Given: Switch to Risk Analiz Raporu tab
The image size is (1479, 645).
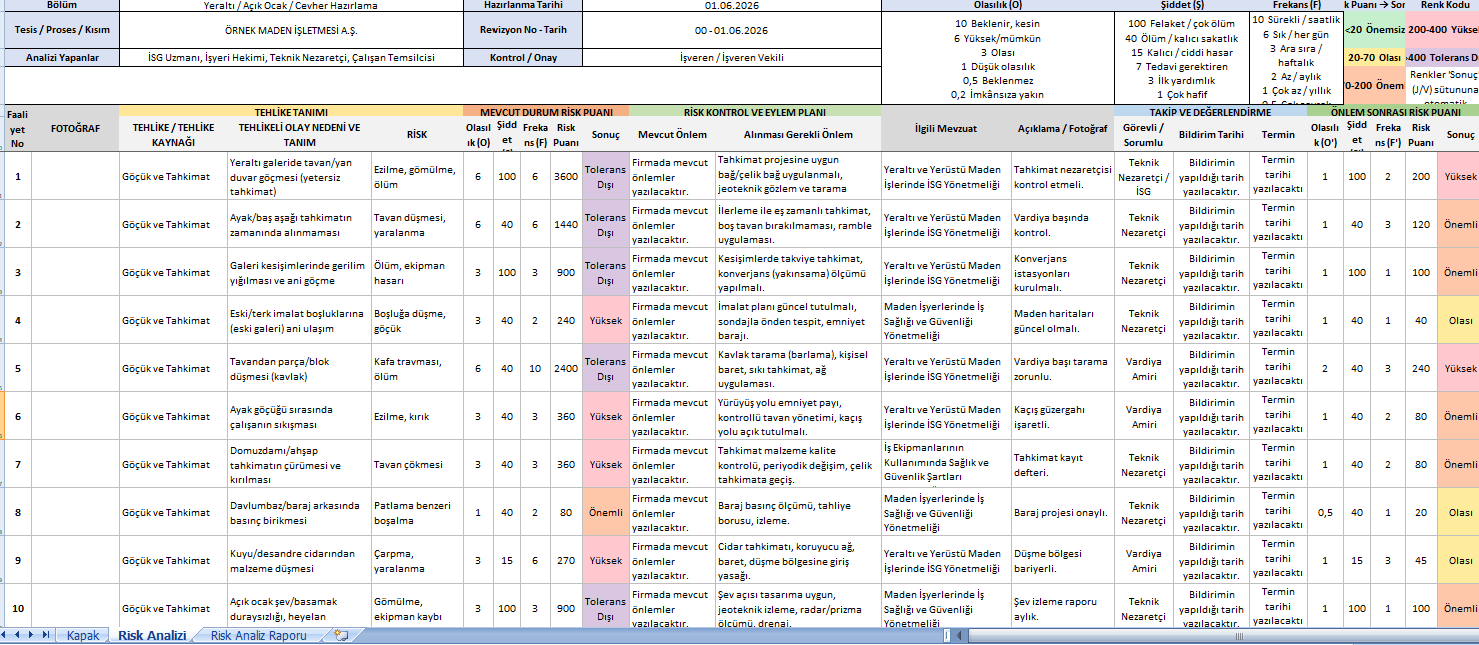Looking at the screenshot, I should coord(259,635).
